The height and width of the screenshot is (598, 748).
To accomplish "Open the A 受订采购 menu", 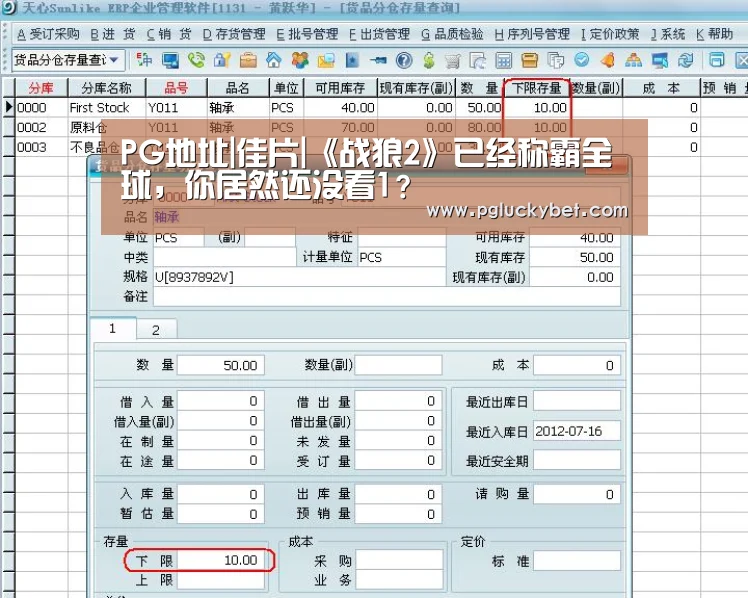I will [x=48, y=34].
